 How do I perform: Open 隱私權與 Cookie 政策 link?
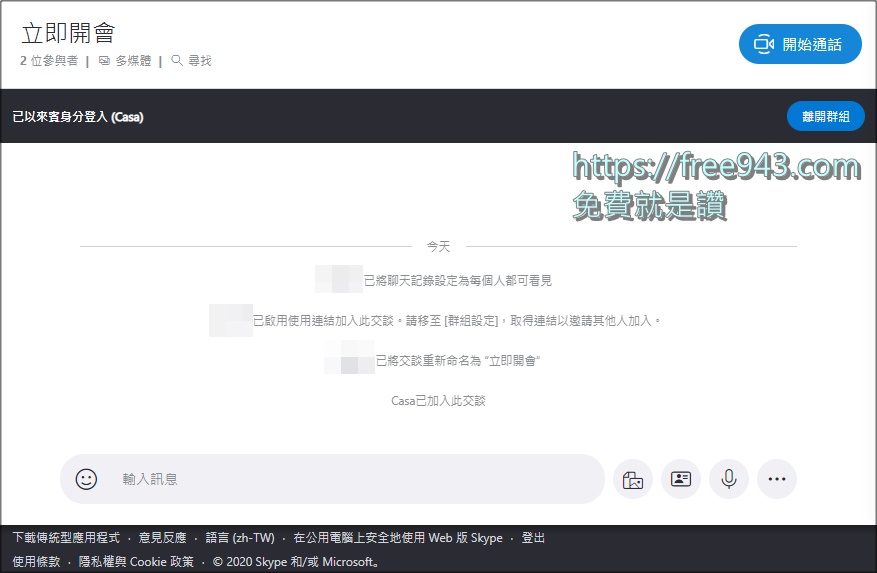(136, 561)
